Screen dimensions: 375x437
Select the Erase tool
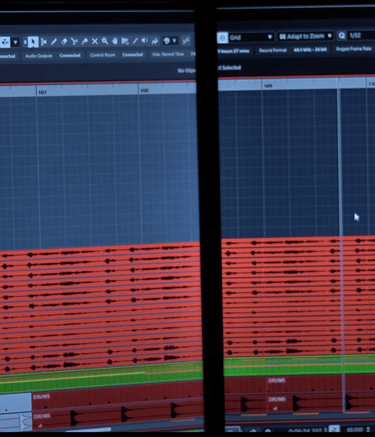[x=64, y=42]
